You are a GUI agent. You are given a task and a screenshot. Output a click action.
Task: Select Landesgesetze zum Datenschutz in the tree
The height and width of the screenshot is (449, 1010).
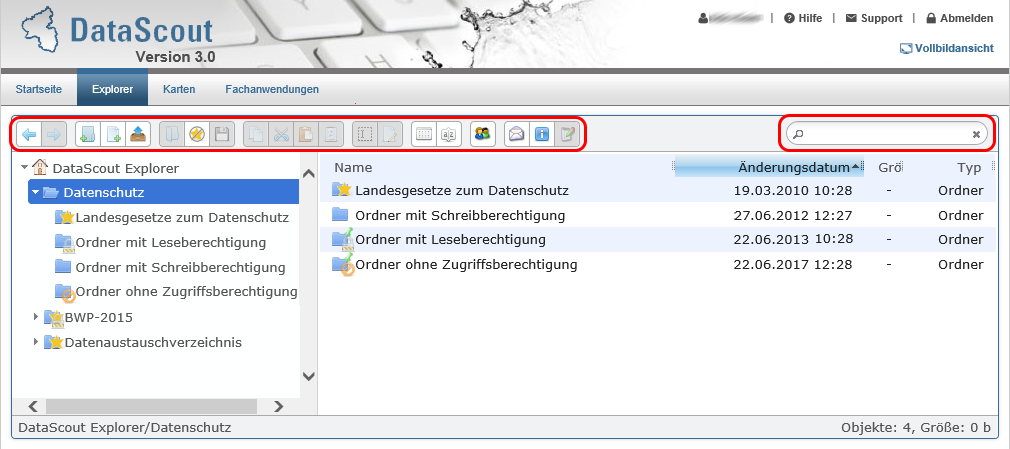tap(182, 217)
